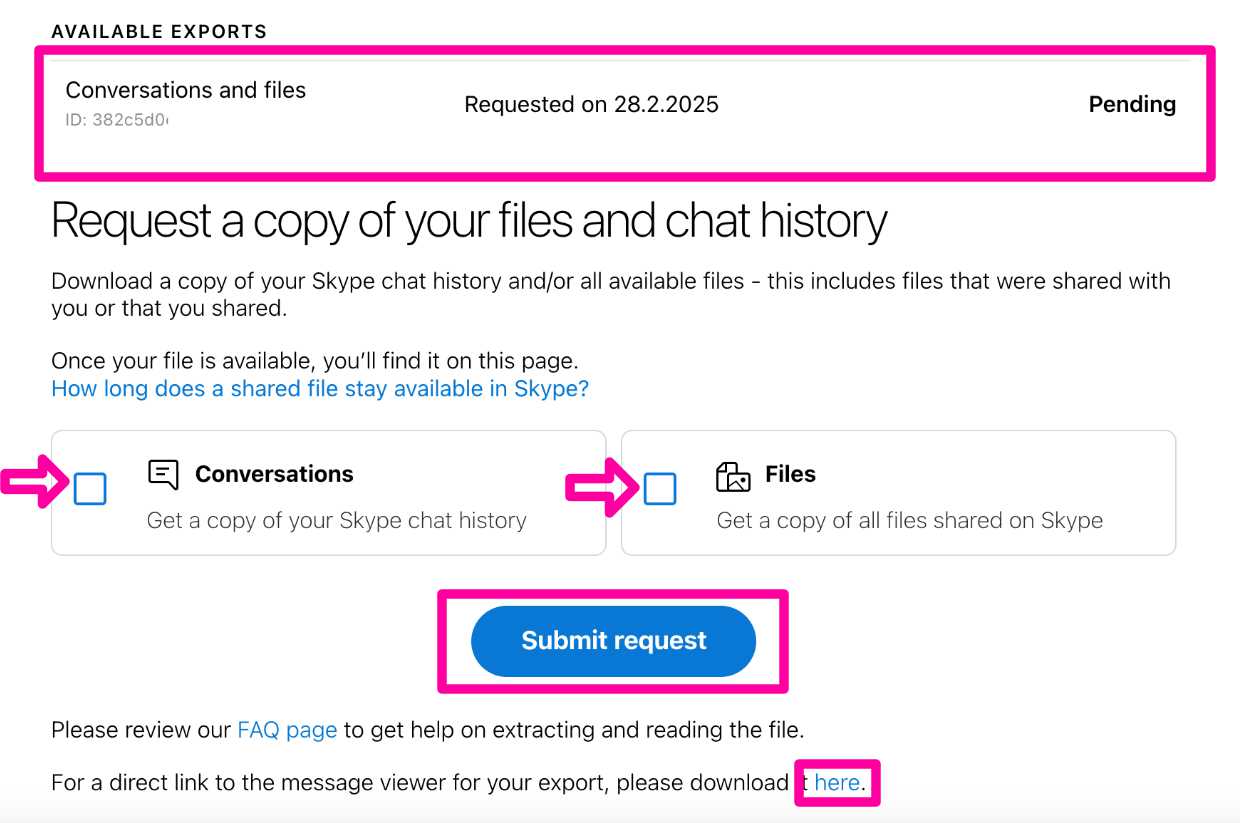Click the Pending status of the export
This screenshot has width=1240, height=823.
[x=1132, y=104]
